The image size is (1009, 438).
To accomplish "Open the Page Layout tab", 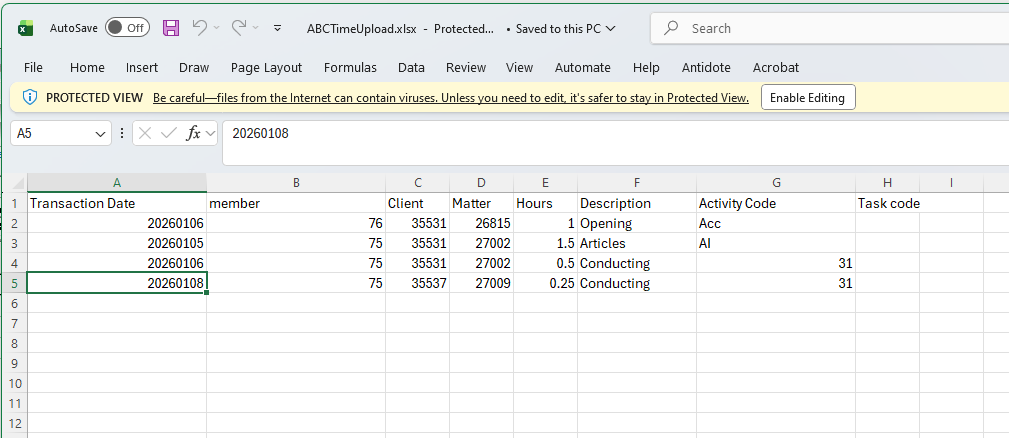I will coord(266,68).
